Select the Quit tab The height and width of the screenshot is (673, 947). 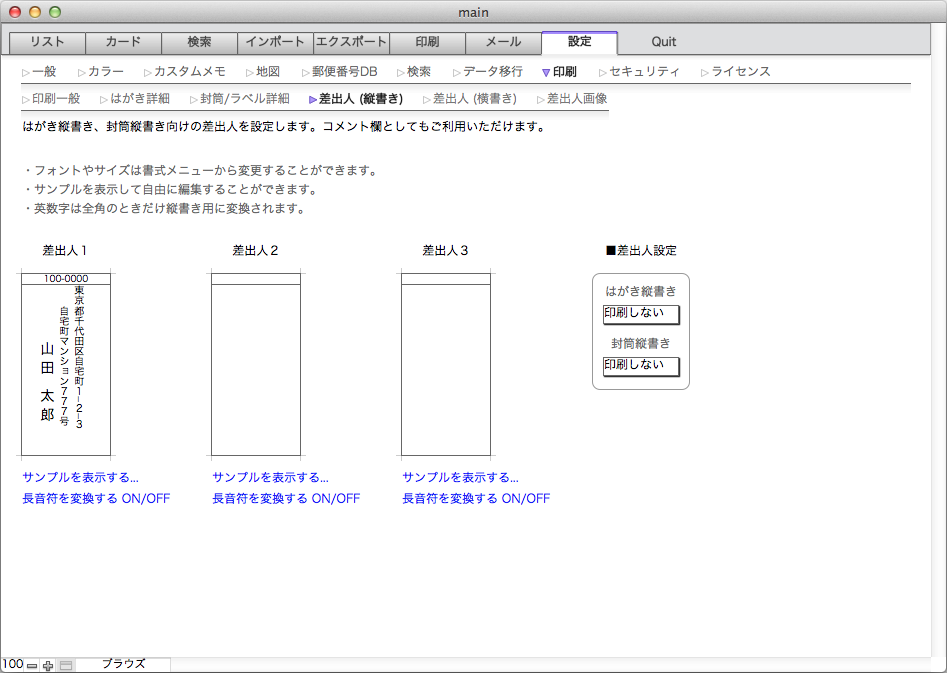point(663,42)
